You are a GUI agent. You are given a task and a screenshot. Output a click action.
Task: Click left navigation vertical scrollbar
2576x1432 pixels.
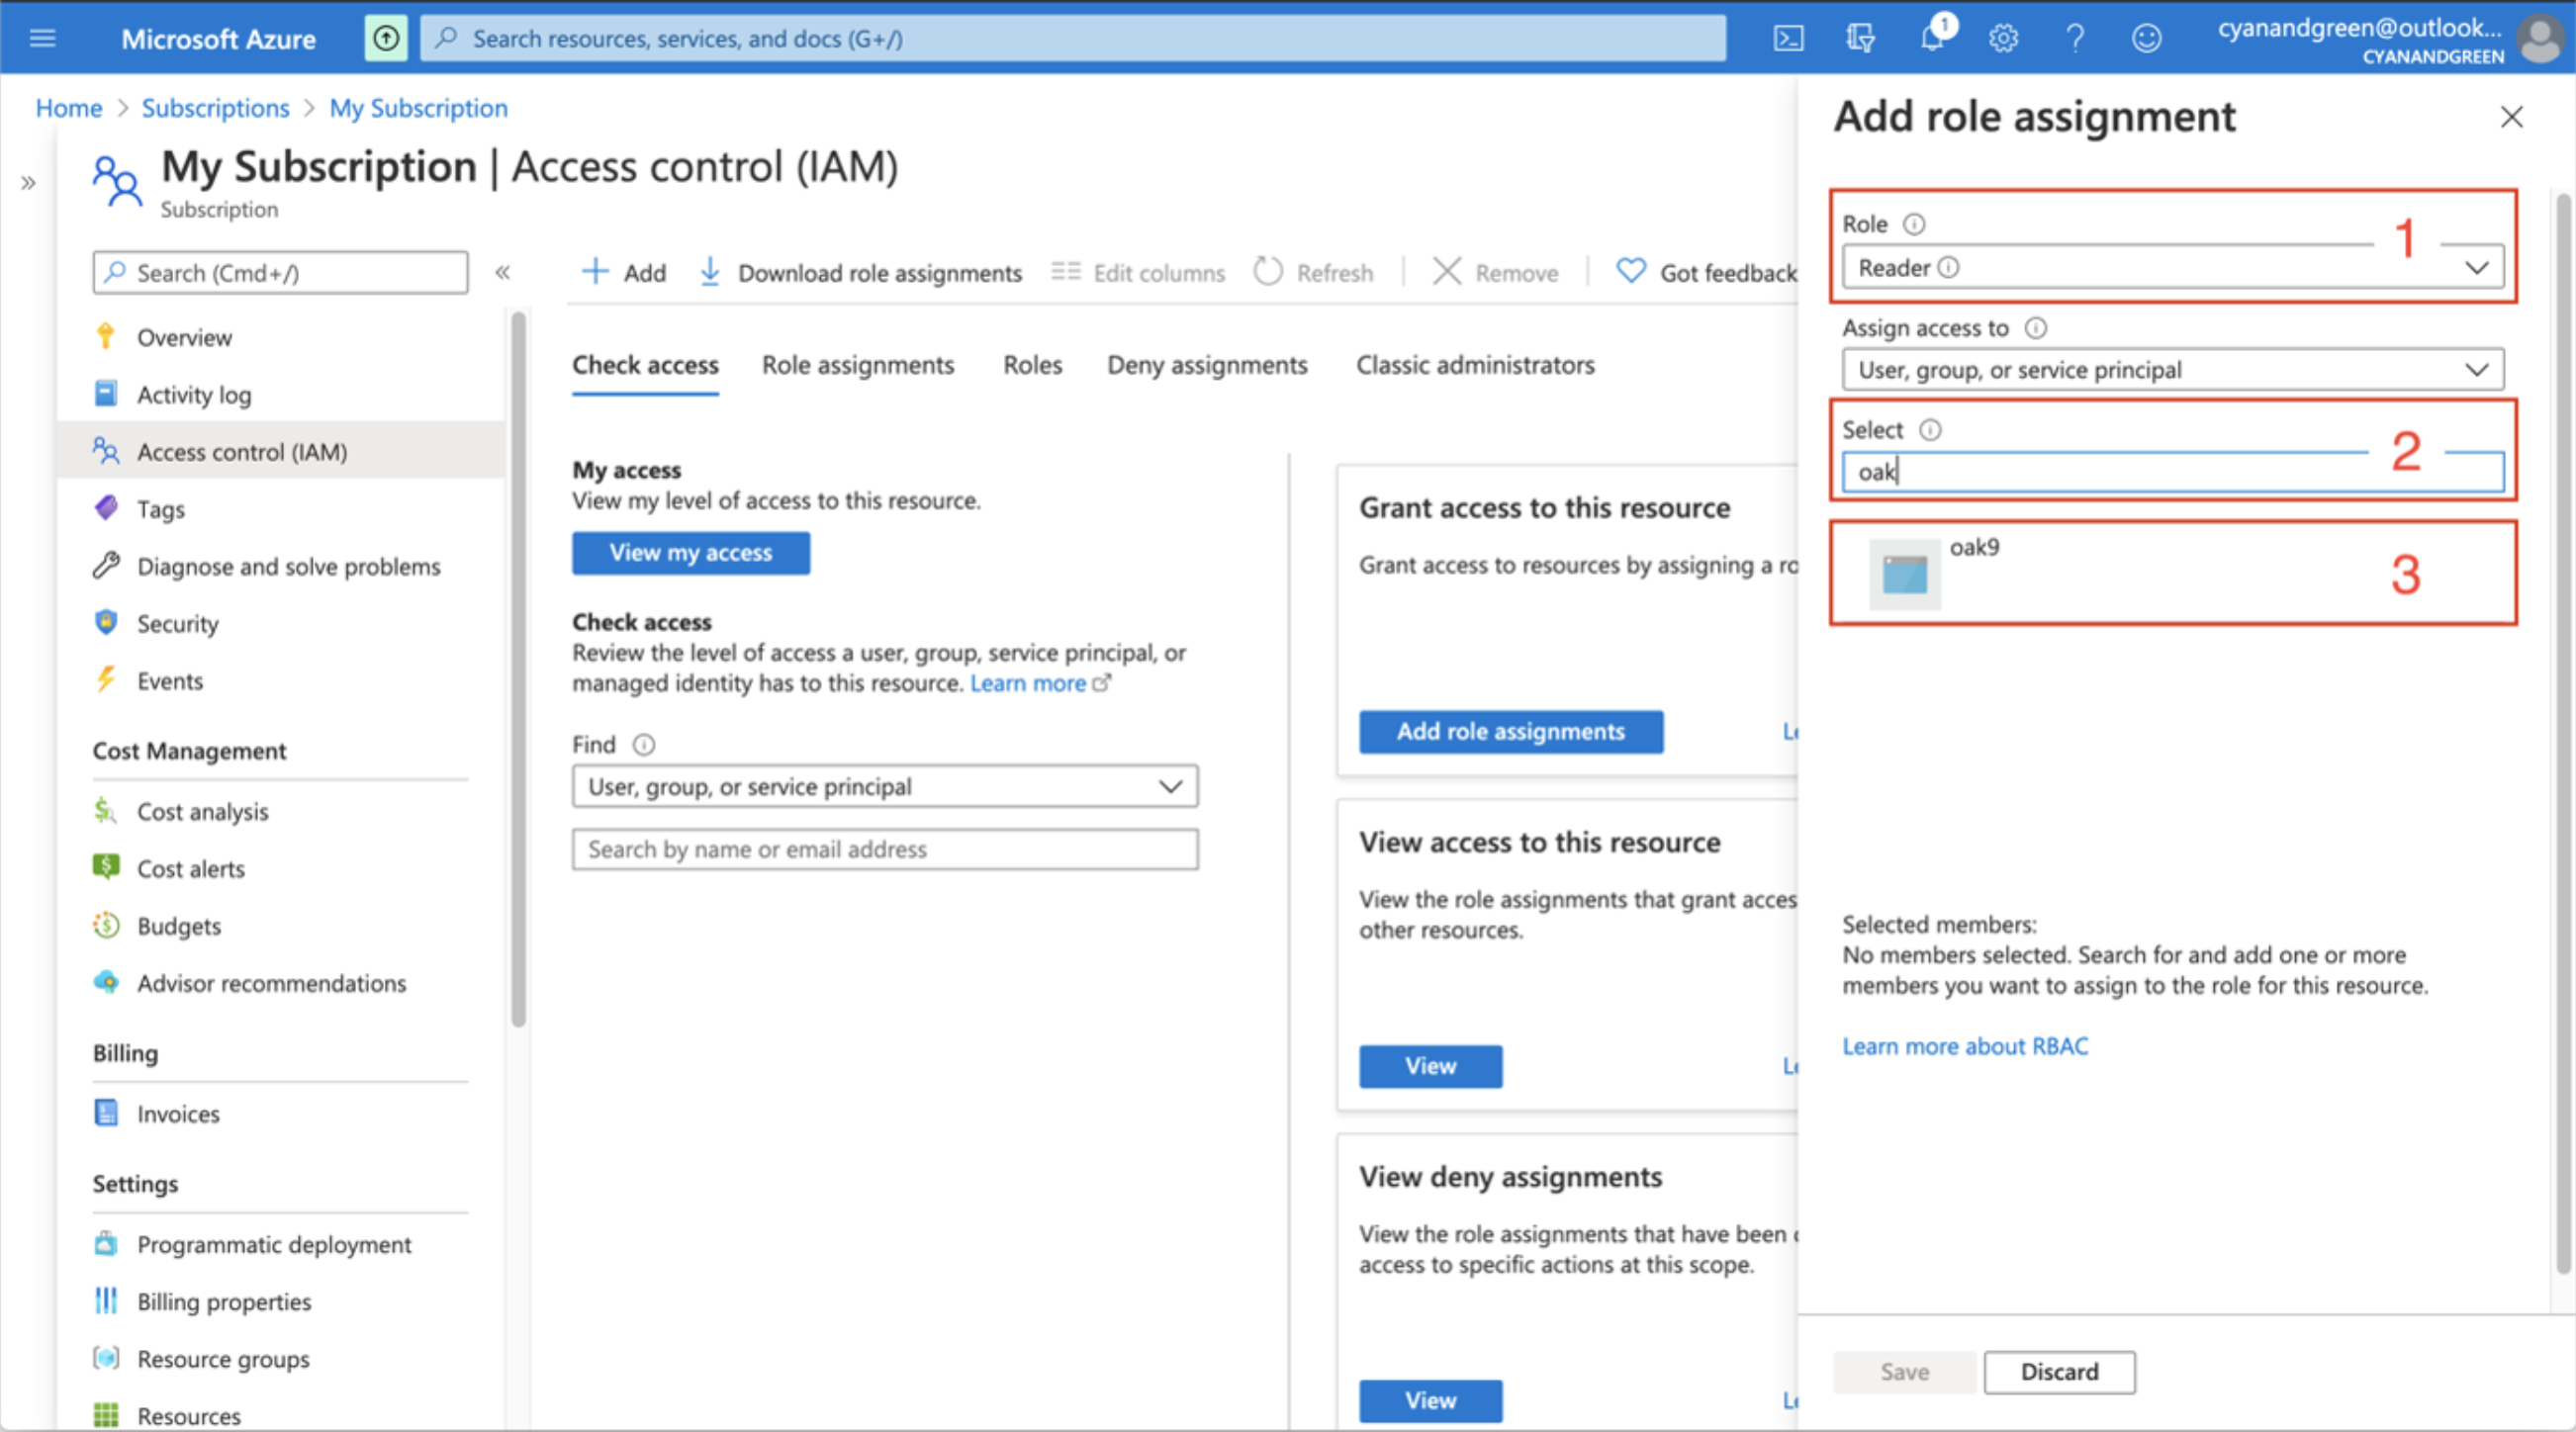click(518, 670)
